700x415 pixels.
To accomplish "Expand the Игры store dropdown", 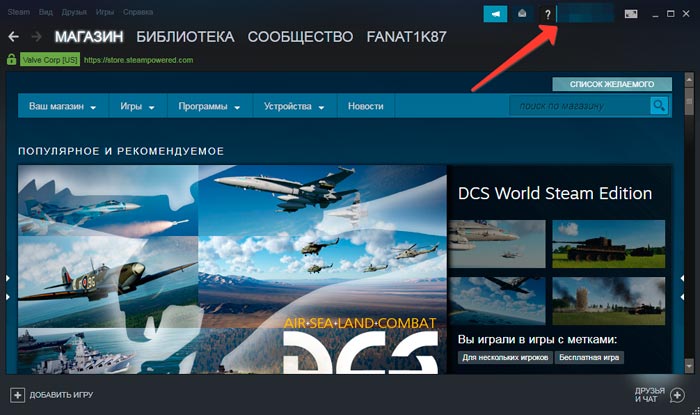I will tap(138, 106).
